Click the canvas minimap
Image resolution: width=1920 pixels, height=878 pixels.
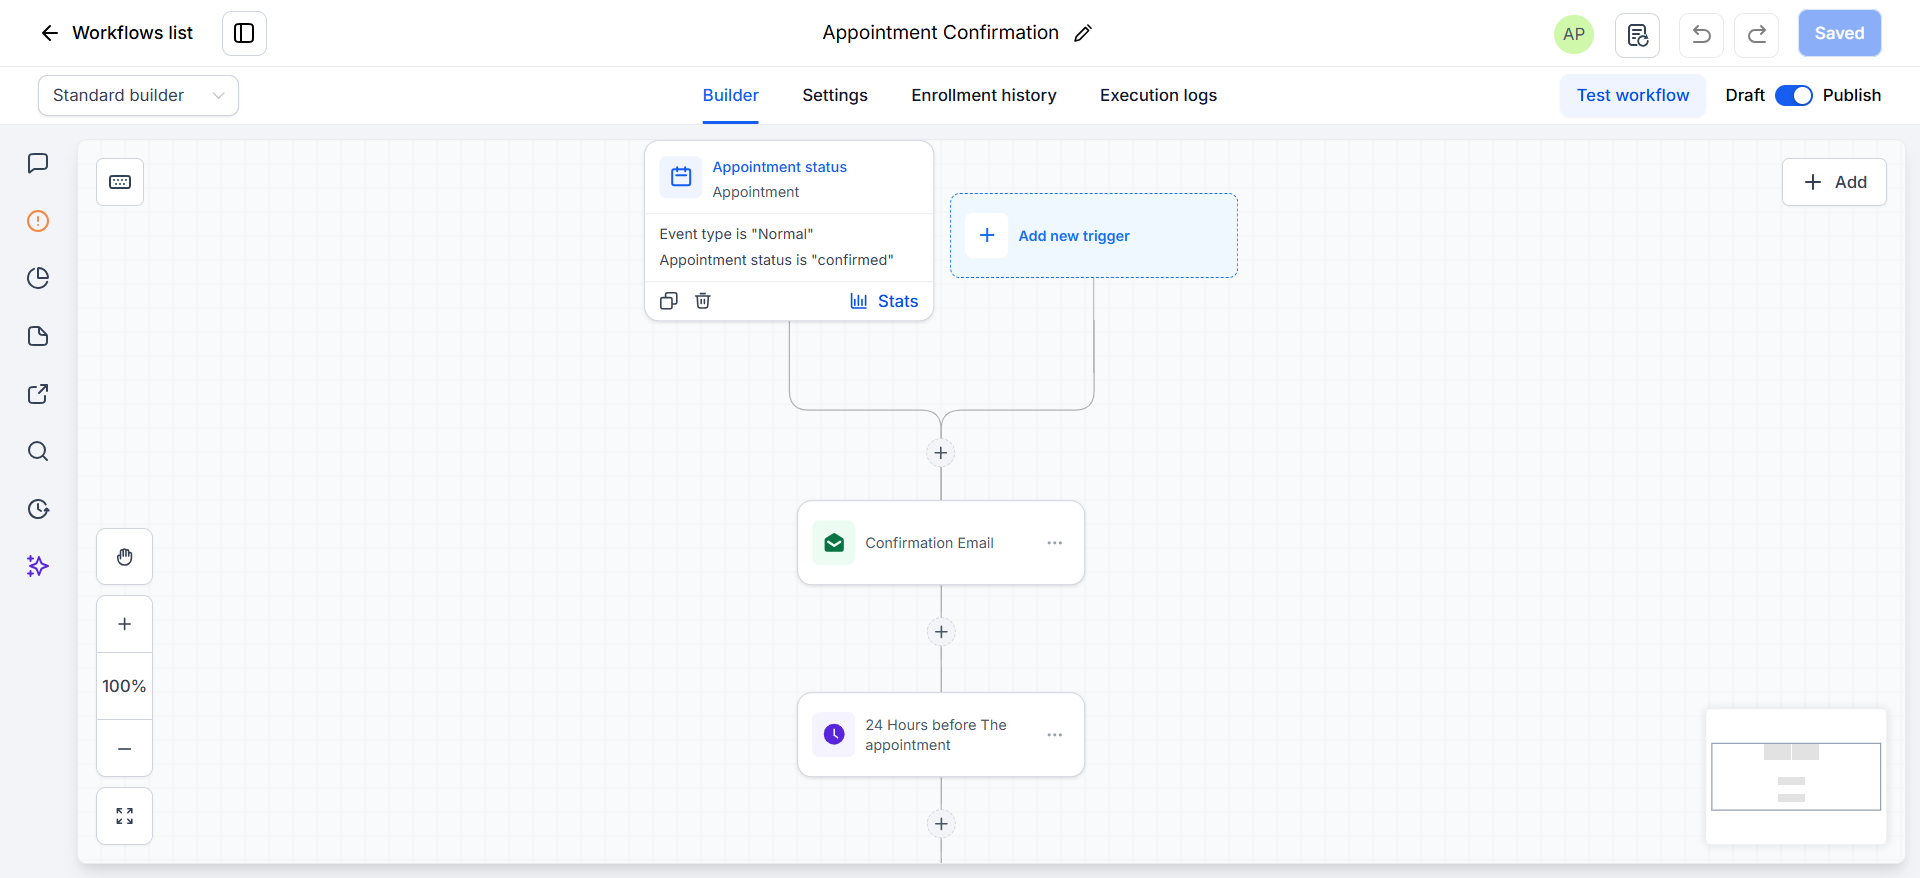click(x=1796, y=777)
